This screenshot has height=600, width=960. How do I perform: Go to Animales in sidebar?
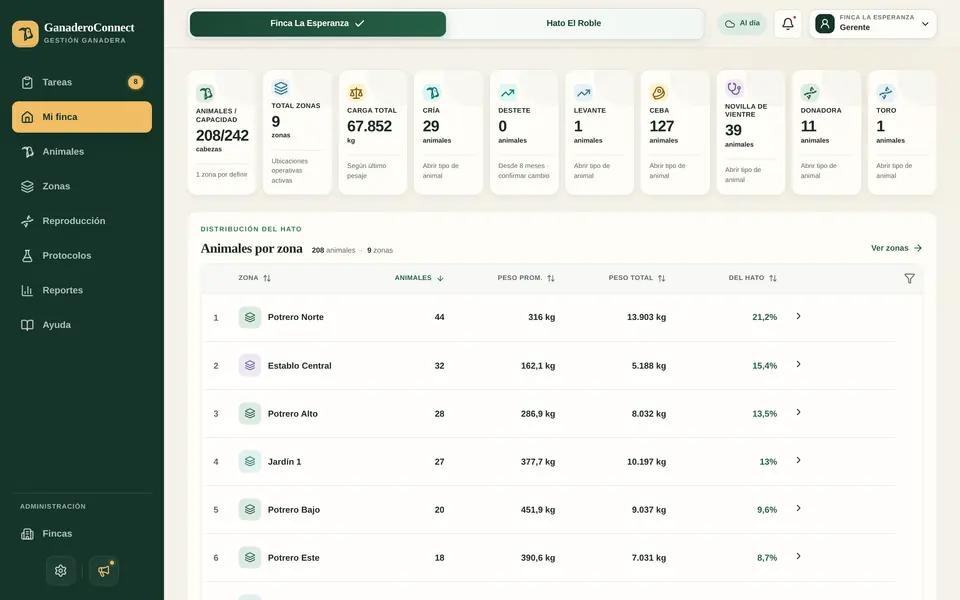coord(82,152)
